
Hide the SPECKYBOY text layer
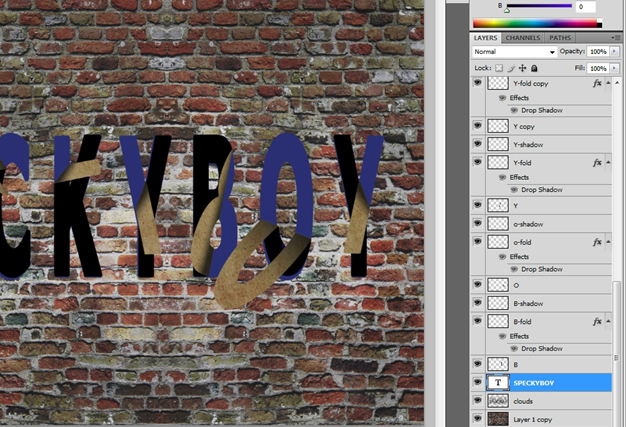(477, 382)
